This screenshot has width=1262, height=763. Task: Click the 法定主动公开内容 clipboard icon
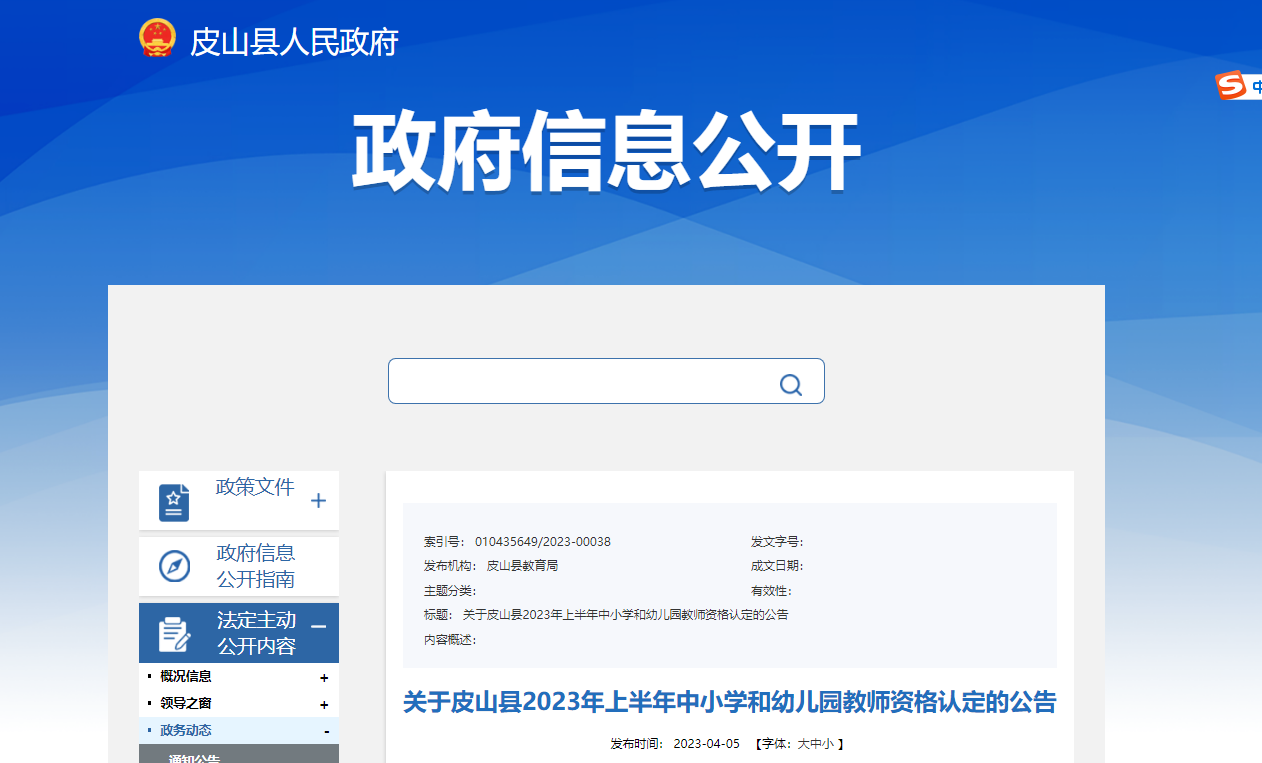(x=174, y=633)
